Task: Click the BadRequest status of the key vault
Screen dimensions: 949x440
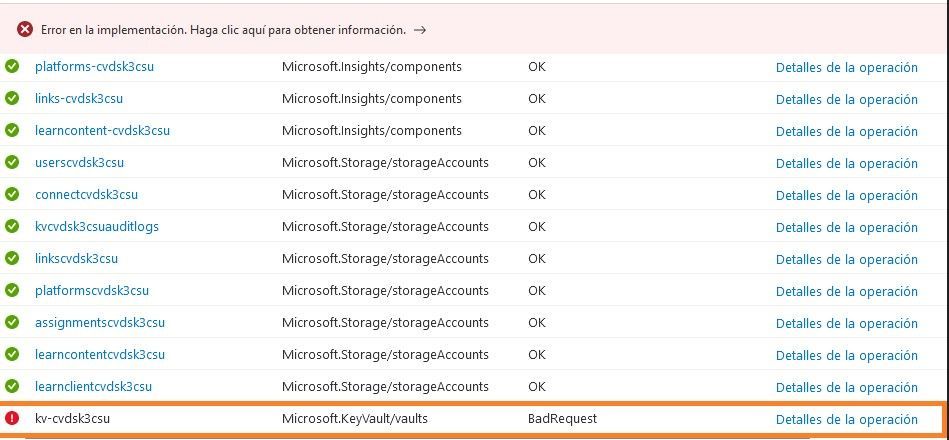Action: pos(562,419)
